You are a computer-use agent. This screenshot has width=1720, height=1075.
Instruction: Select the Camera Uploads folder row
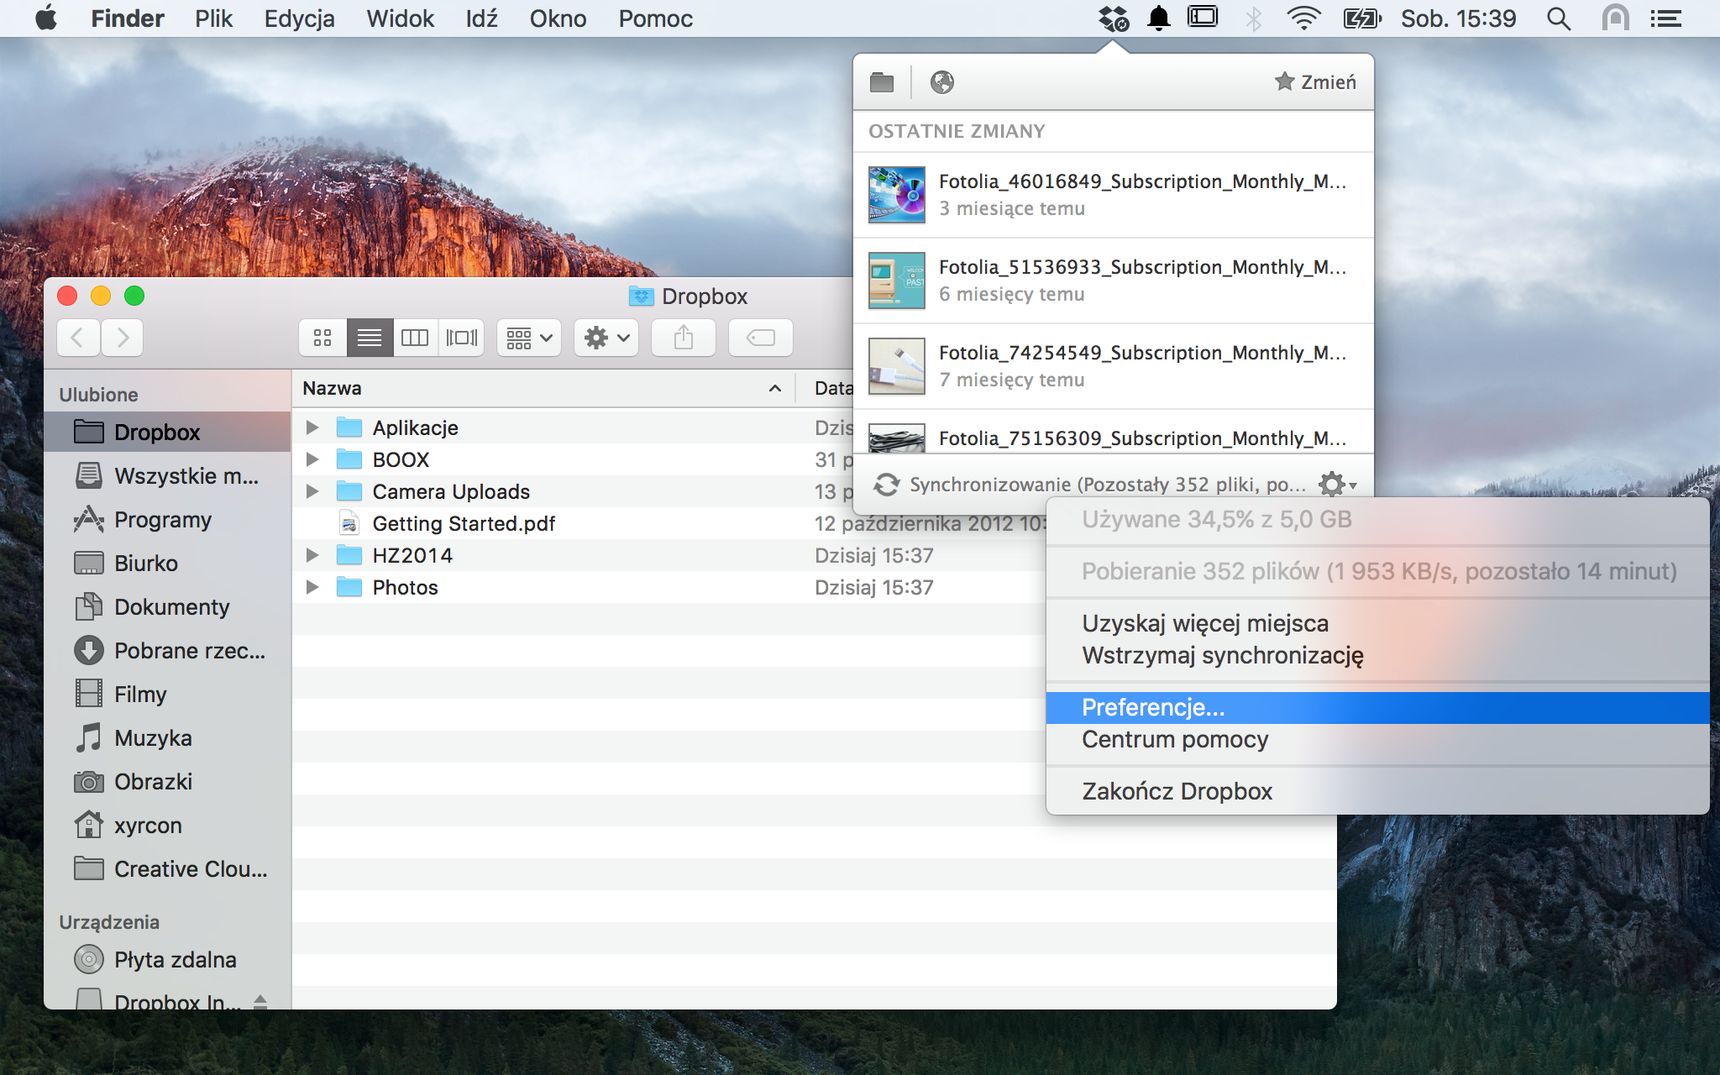[x=670, y=492]
